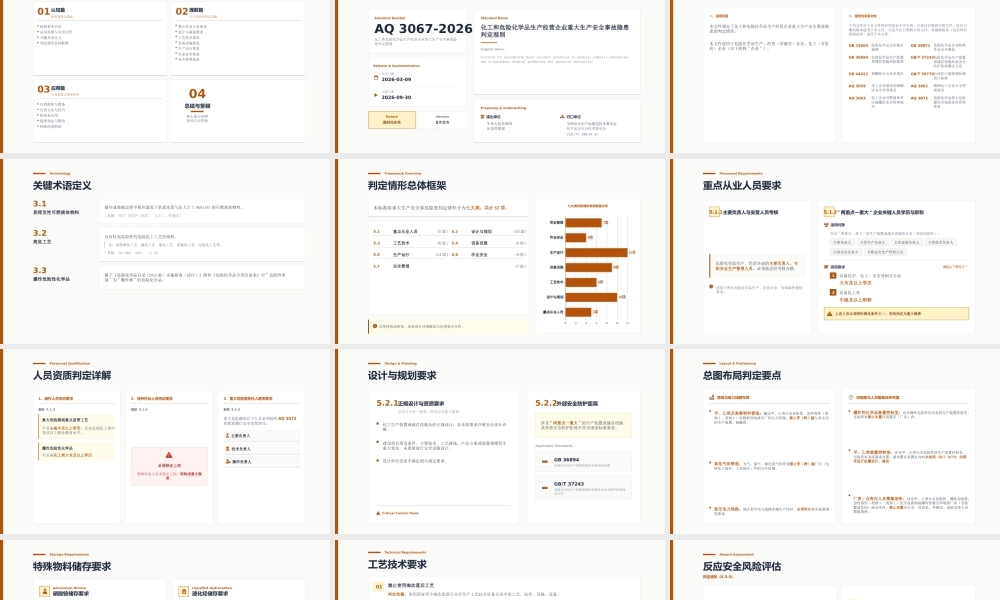Screen dimensions: 1000x600
Task: Click the 归口单位 organization icon
Action: (x=562, y=117)
